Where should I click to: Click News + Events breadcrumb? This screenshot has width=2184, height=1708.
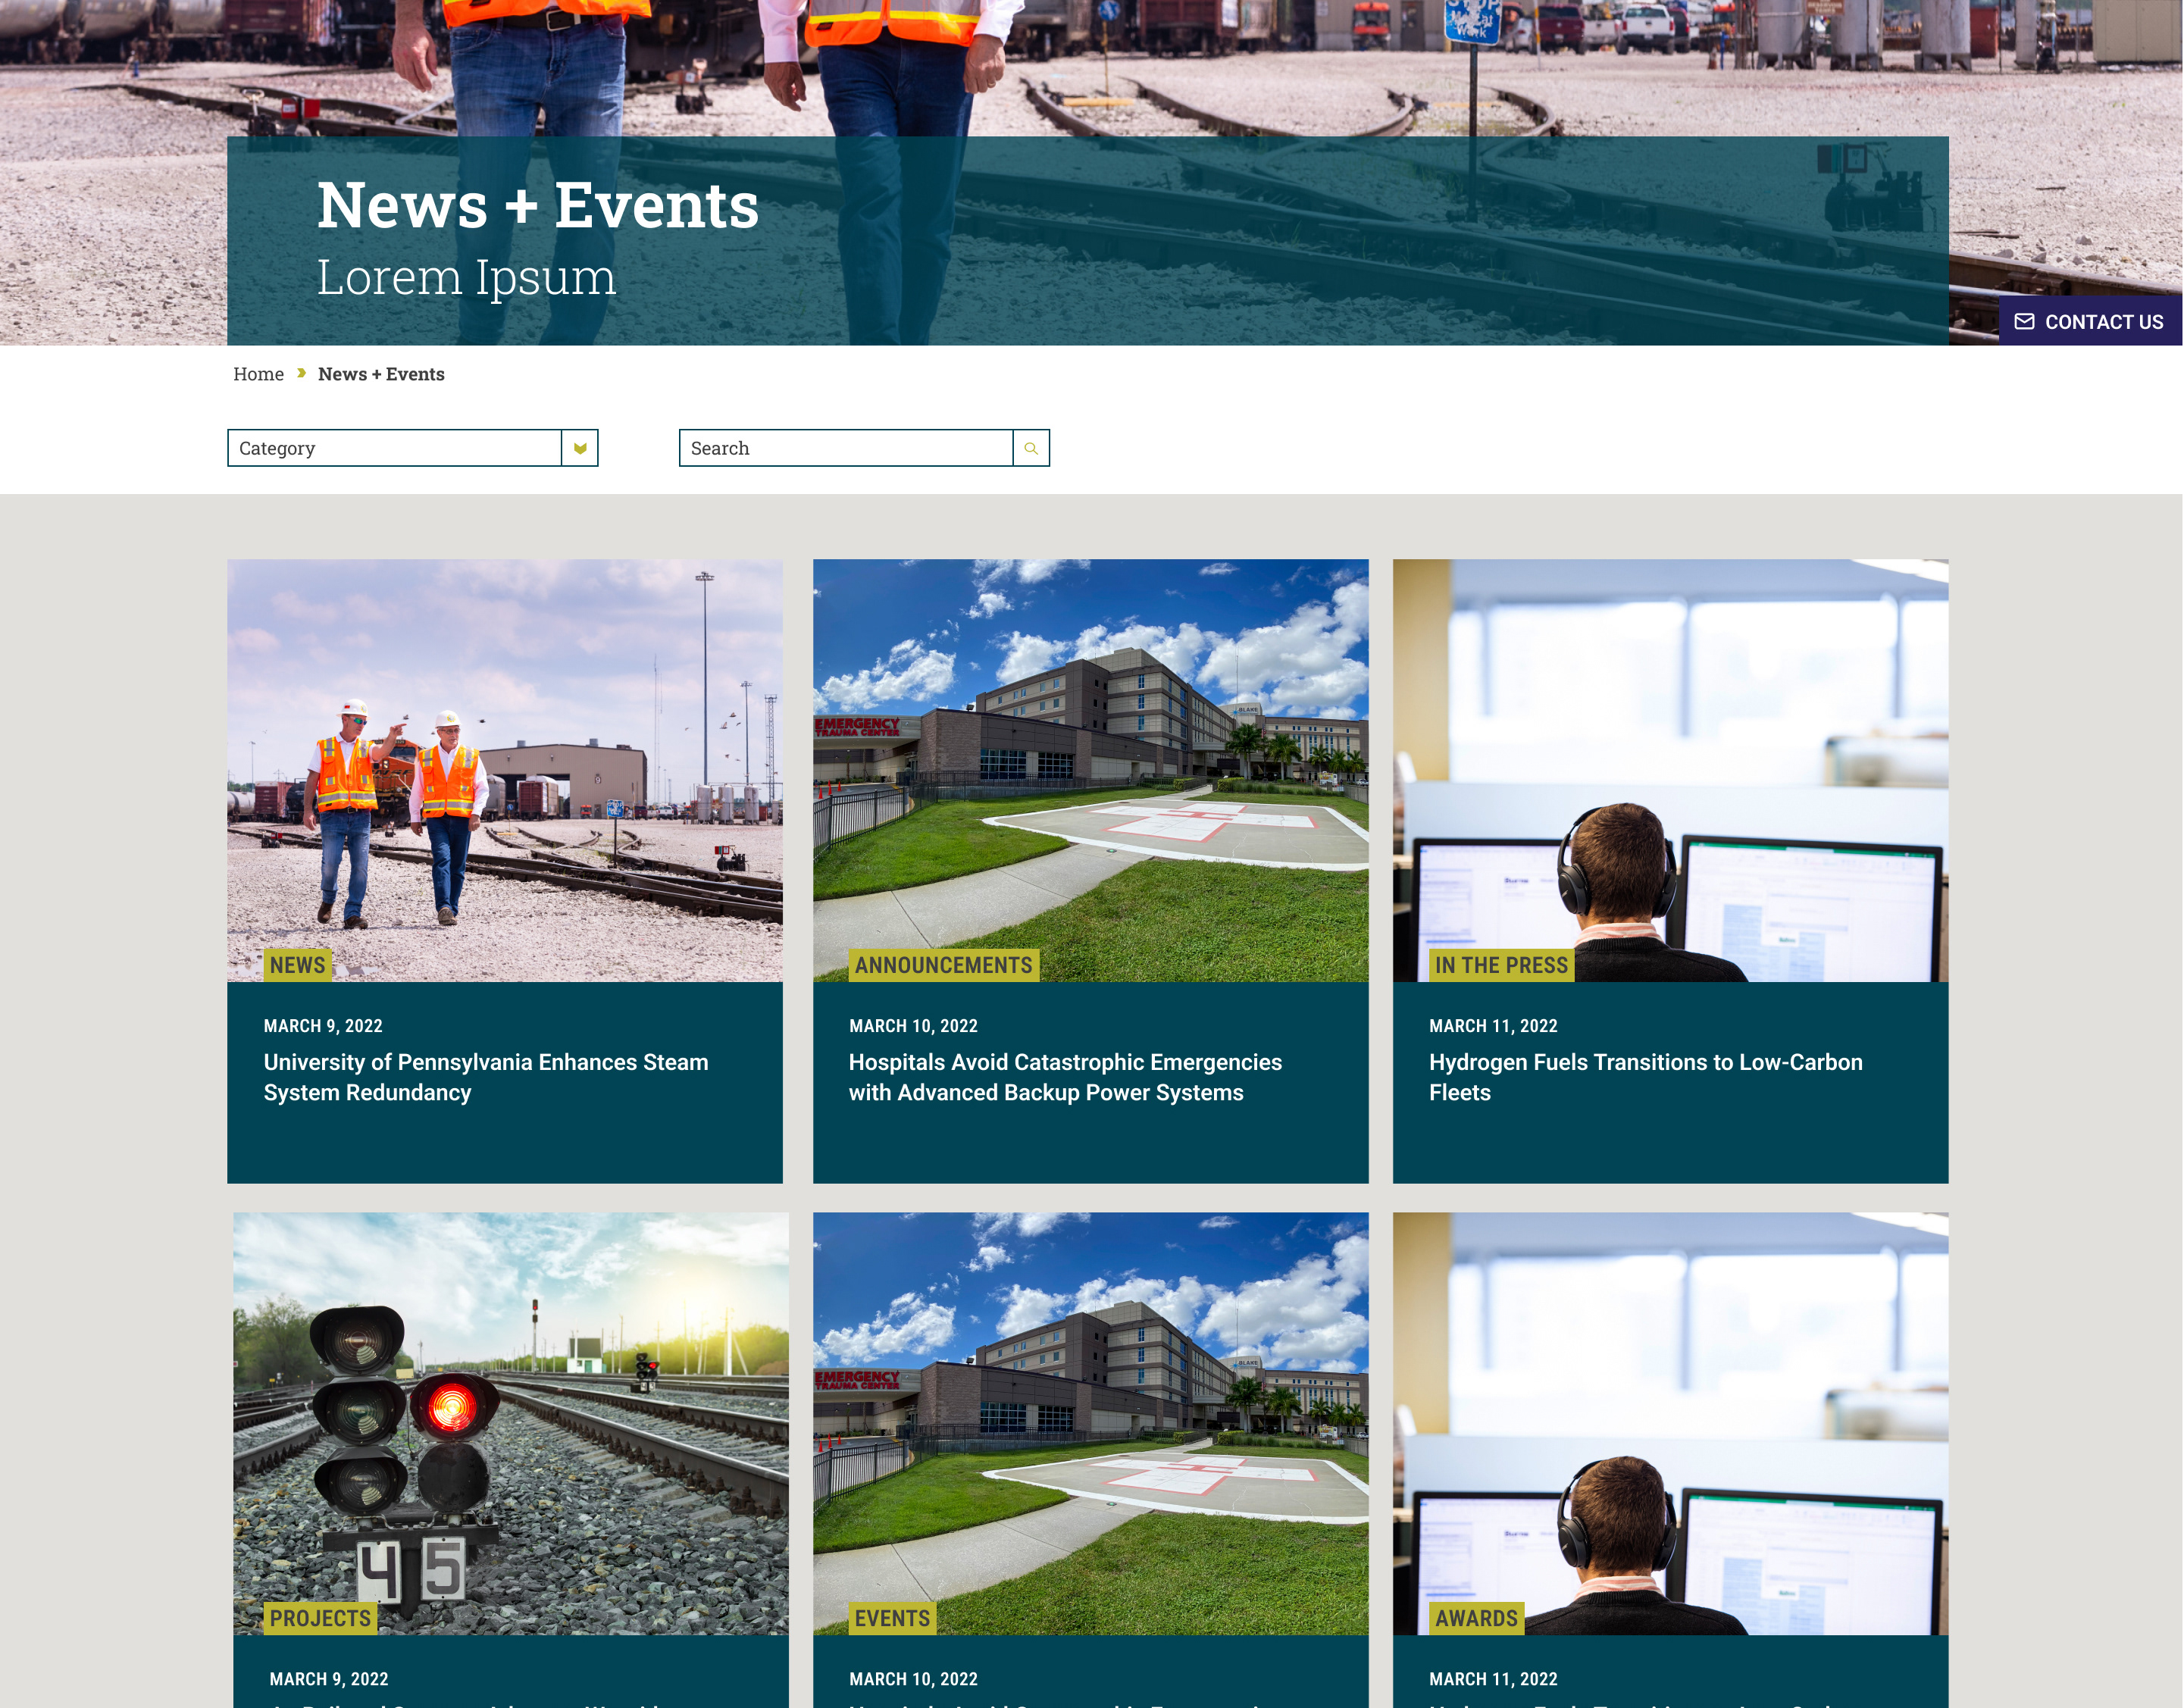381,374
